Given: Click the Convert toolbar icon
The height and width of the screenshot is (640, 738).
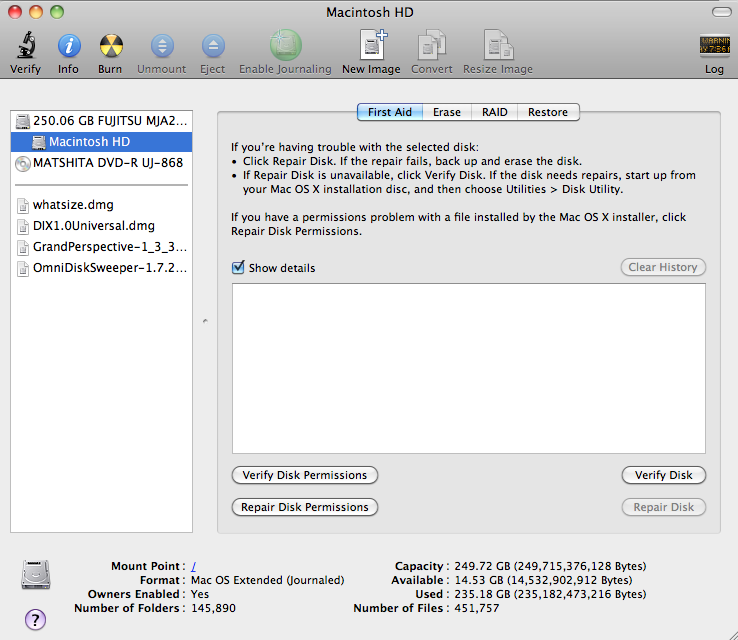Looking at the screenshot, I should tap(432, 45).
